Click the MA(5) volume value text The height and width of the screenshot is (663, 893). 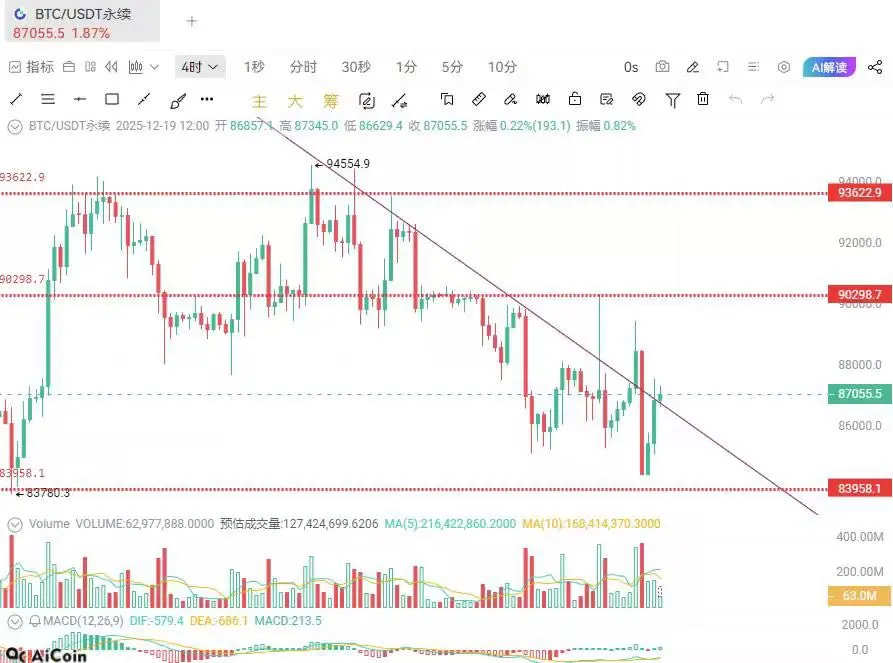450,523
